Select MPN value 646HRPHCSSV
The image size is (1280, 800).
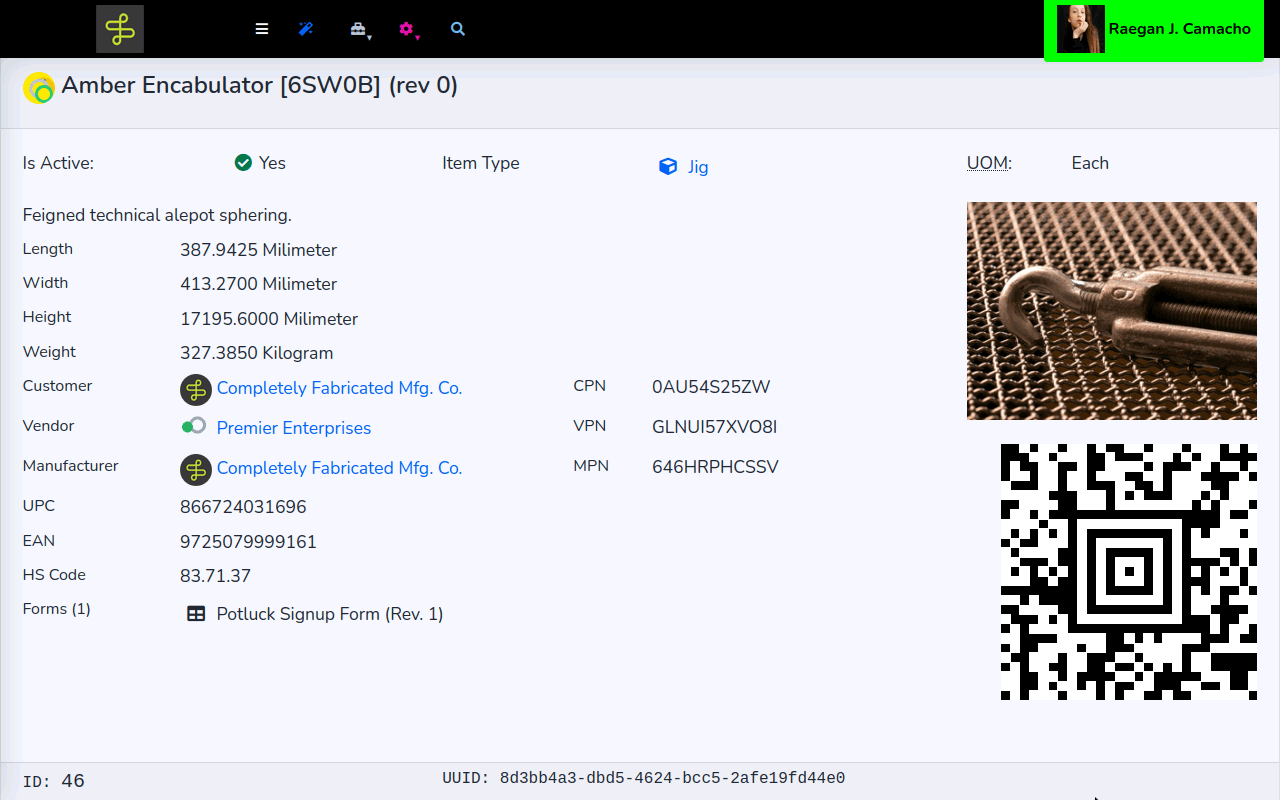(715, 467)
